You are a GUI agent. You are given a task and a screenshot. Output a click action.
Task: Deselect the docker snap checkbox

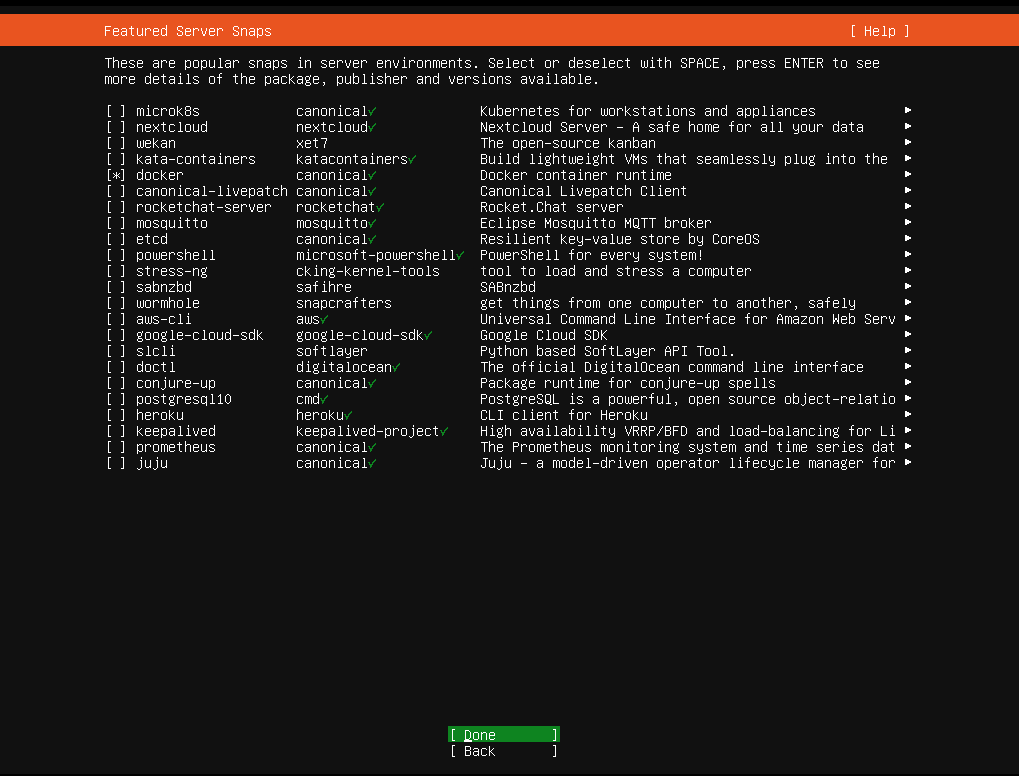click(115, 175)
